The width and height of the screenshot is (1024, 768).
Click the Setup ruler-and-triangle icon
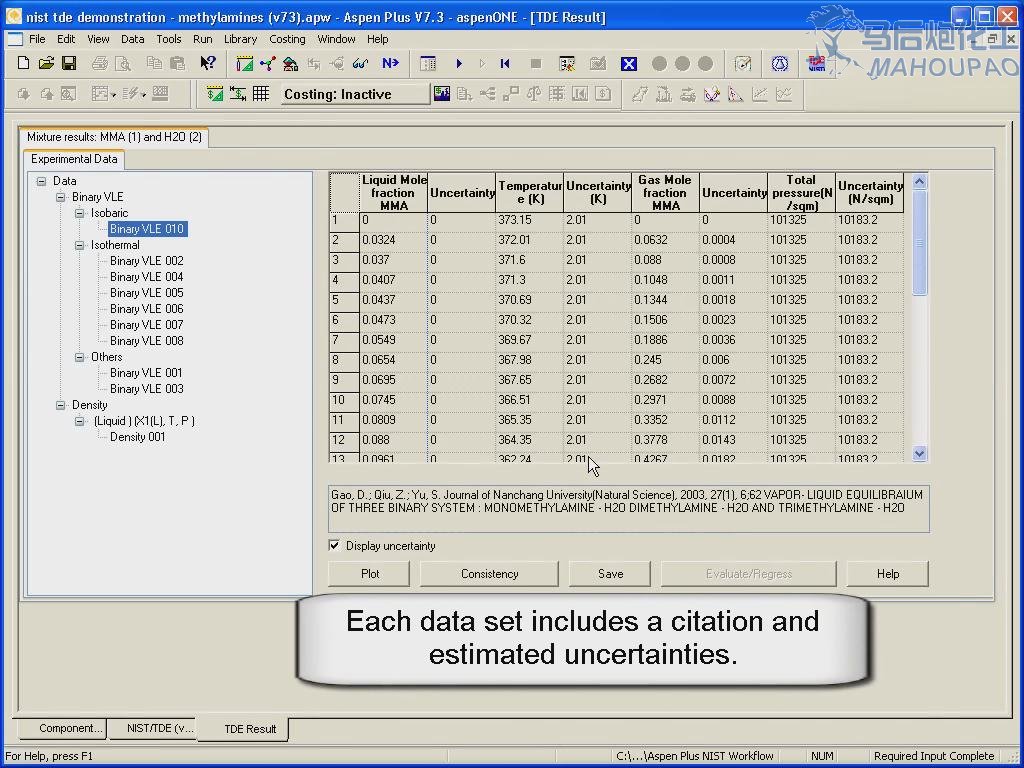click(245, 63)
